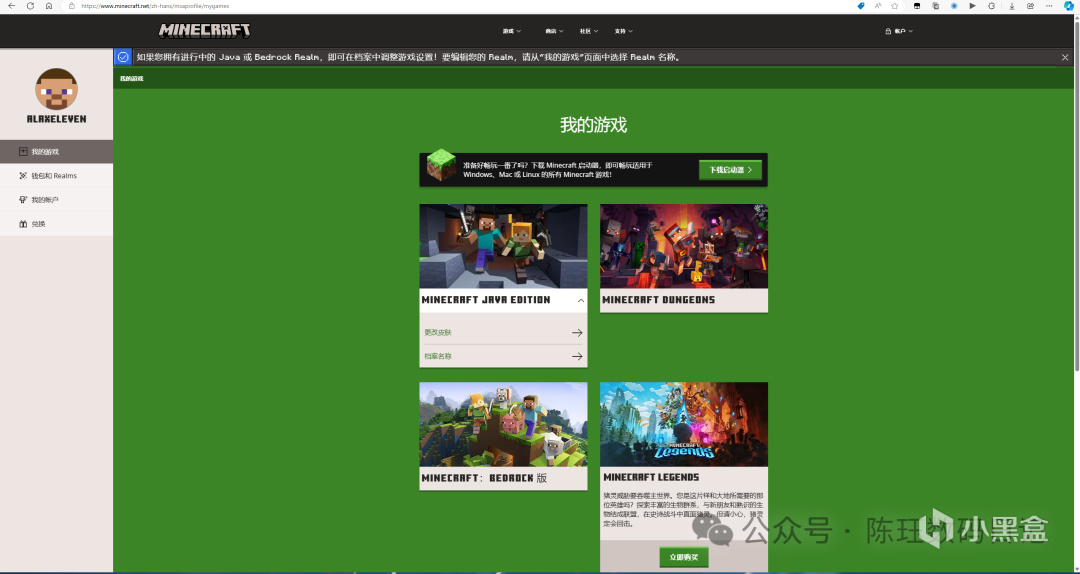1080x574 pixels.
Task: Expand the 商店 navigation dropdown
Action: tap(554, 31)
